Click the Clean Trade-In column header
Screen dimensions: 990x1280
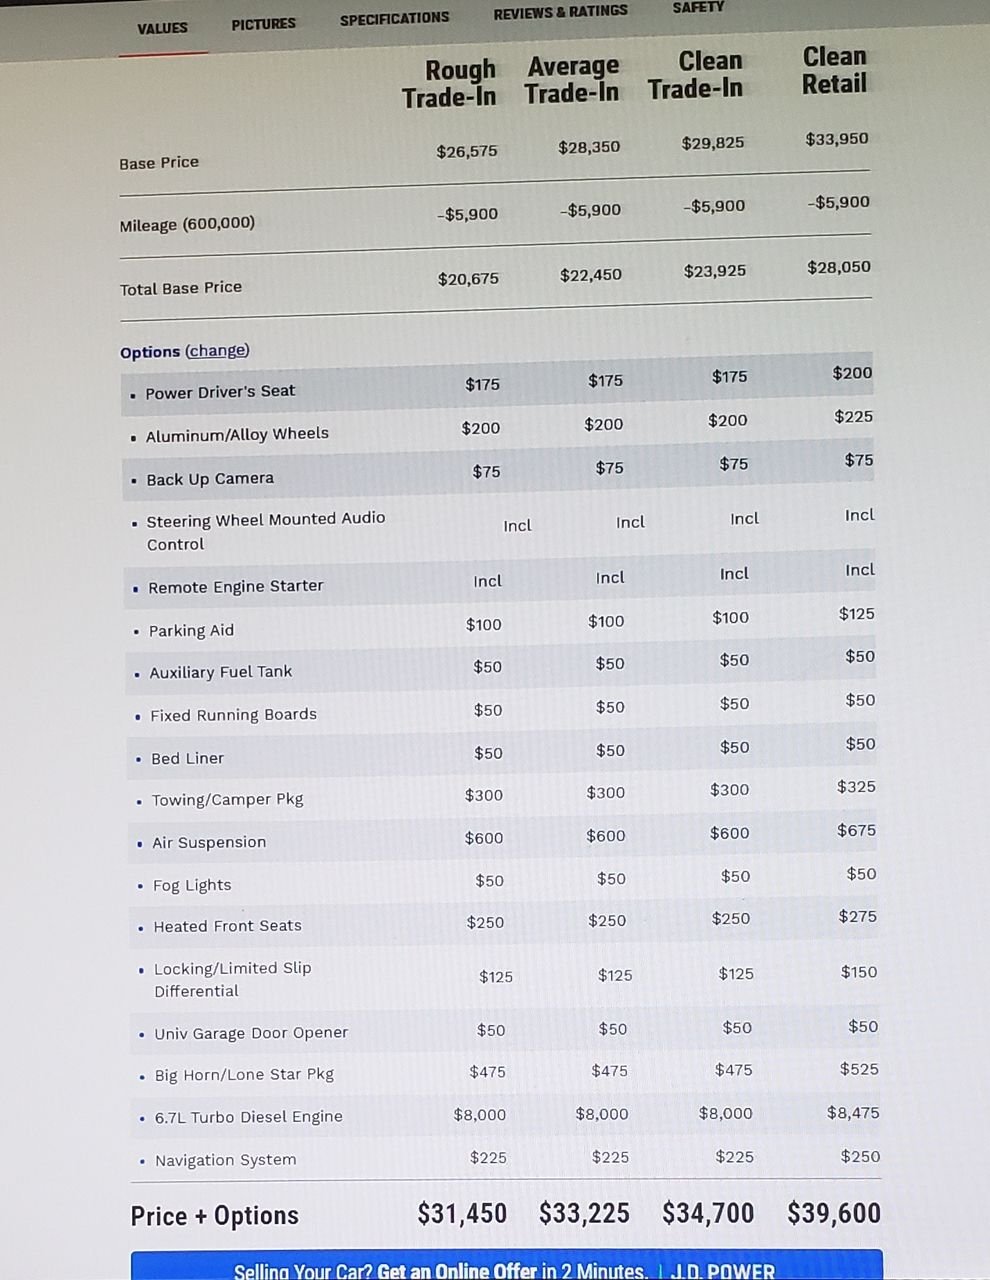[x=696, y=75]
